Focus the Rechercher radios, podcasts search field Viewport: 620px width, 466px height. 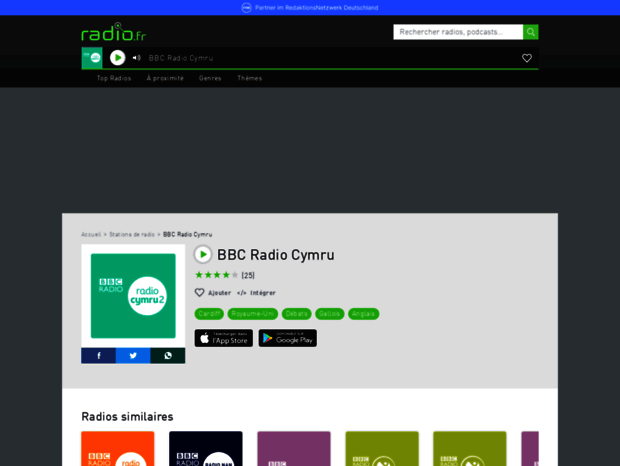tap(458, 32)
